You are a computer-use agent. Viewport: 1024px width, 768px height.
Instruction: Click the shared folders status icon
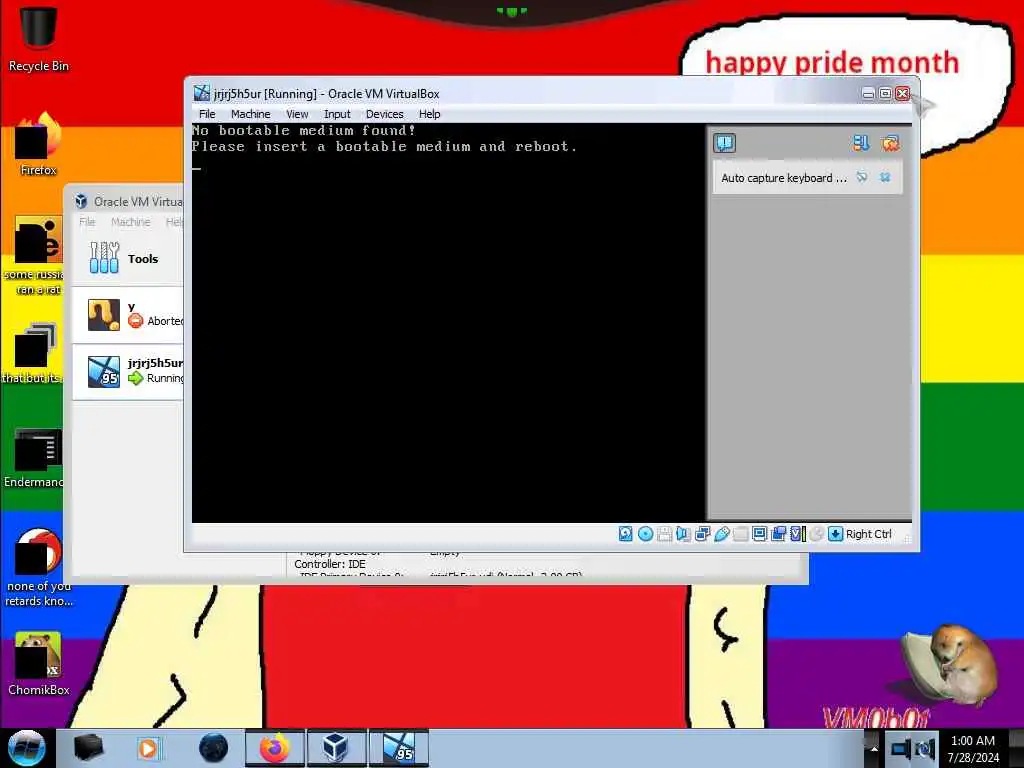[x=741, y=534]
